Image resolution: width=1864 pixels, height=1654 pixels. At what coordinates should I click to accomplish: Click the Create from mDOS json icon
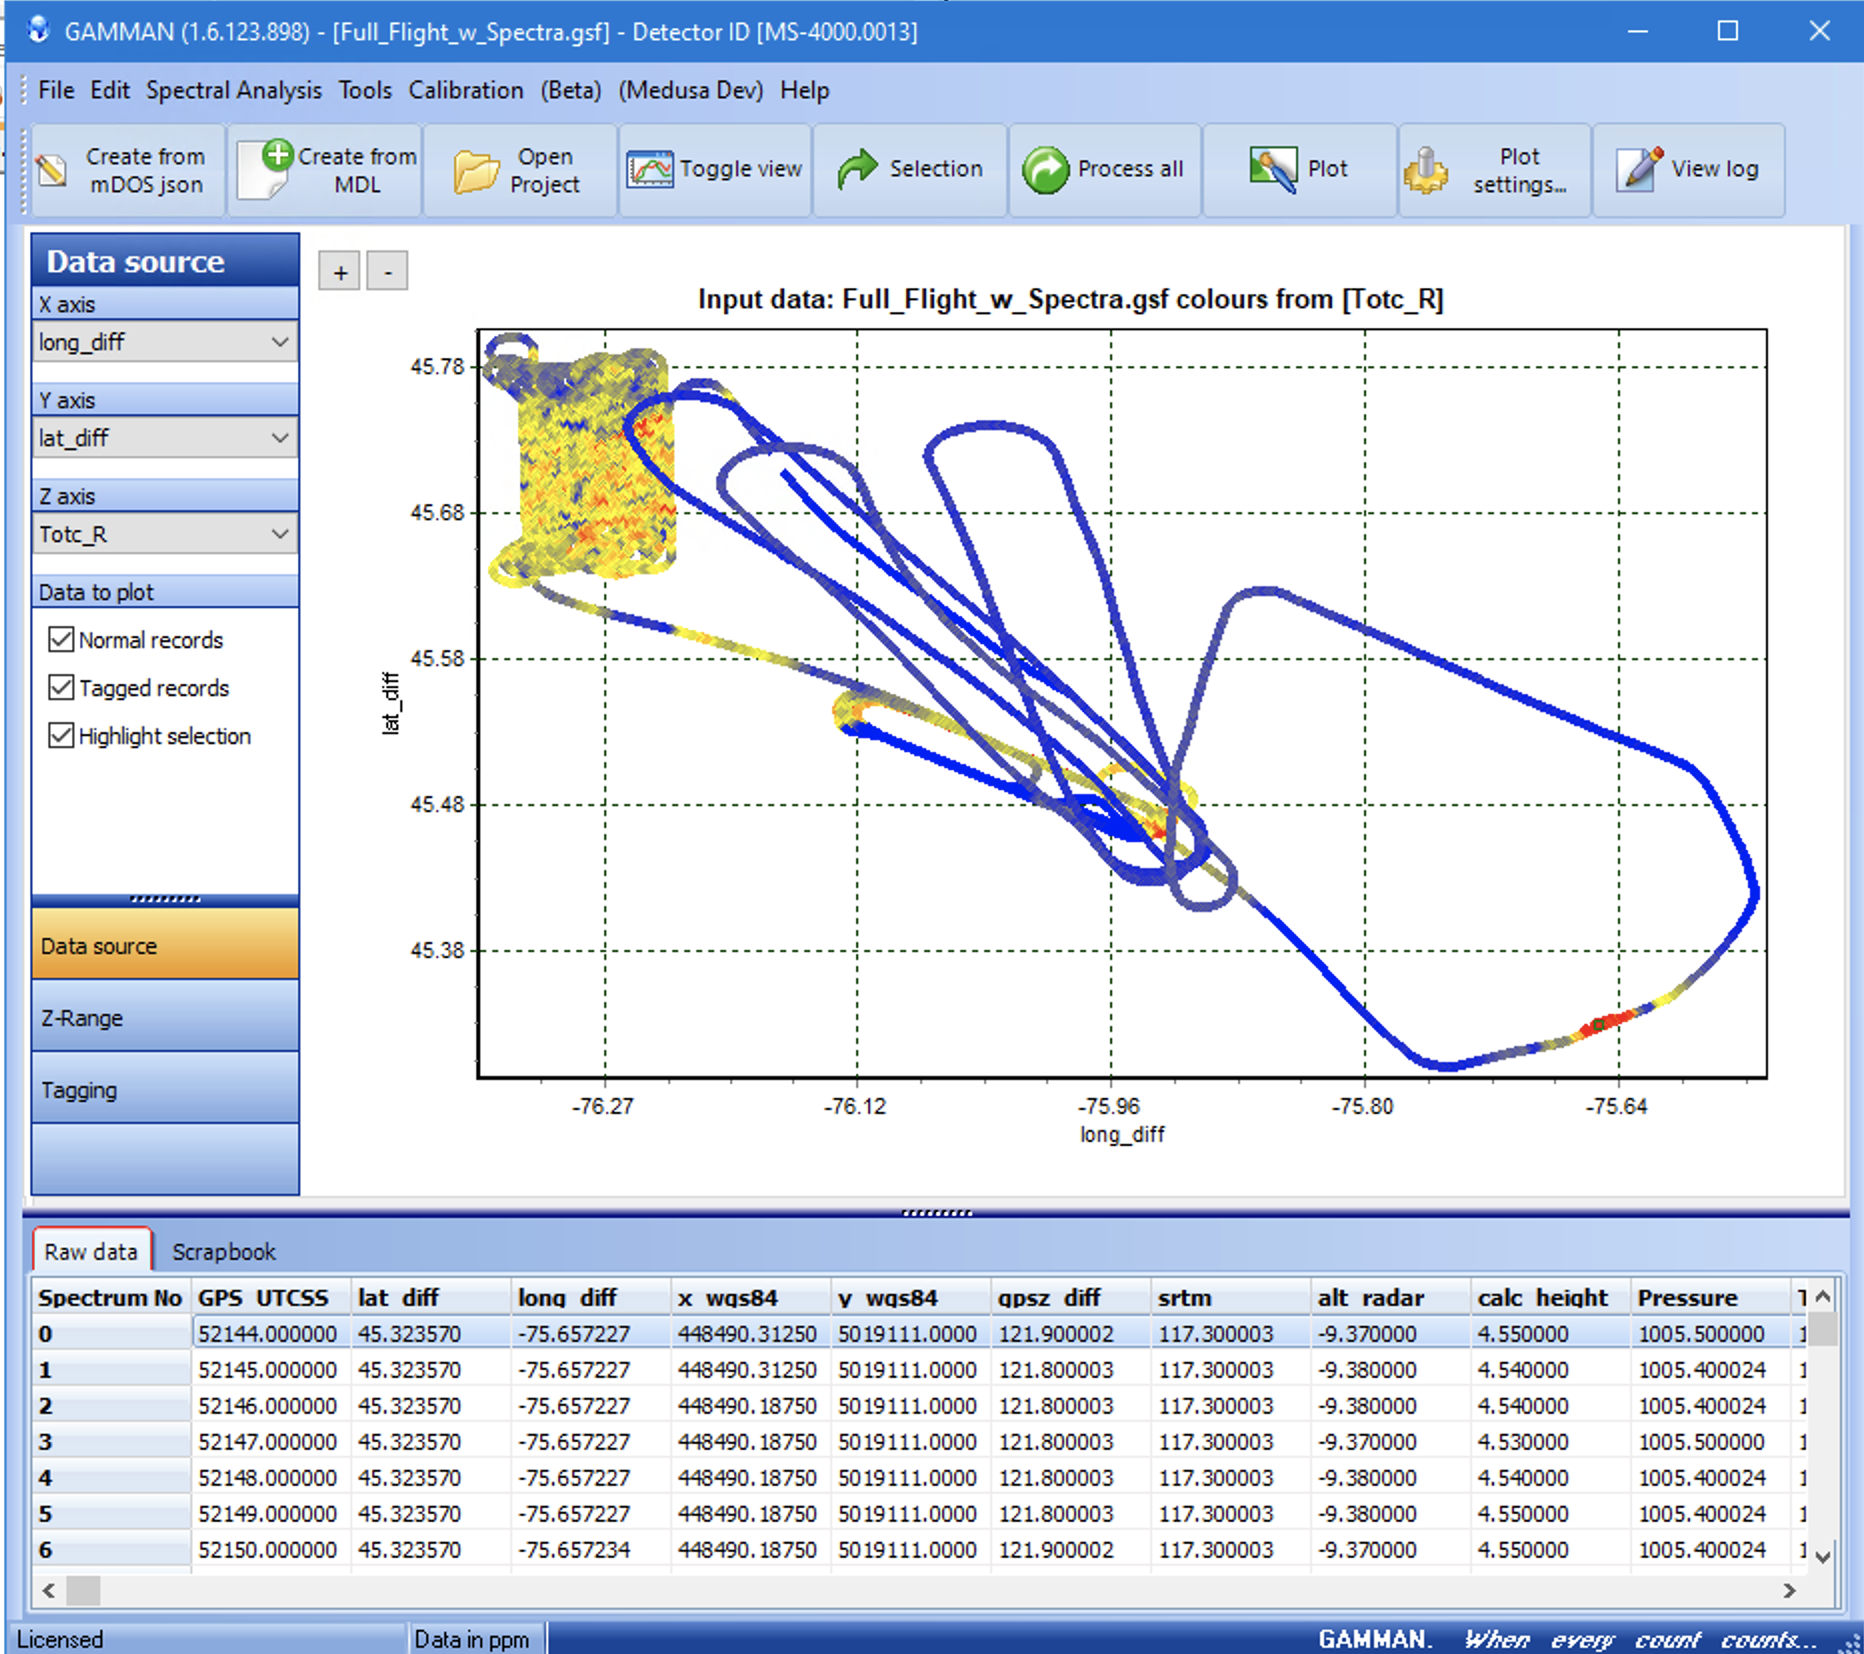tap(52, 171)
